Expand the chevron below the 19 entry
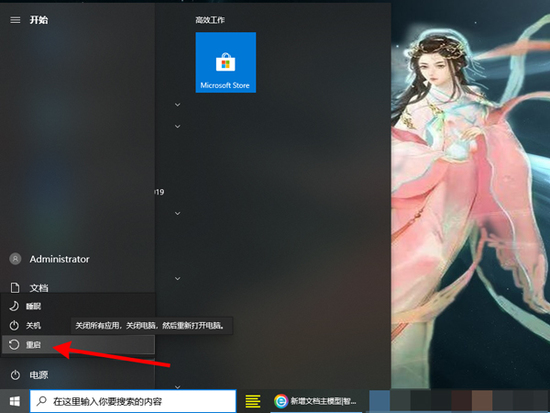 (x=177, y=213)
